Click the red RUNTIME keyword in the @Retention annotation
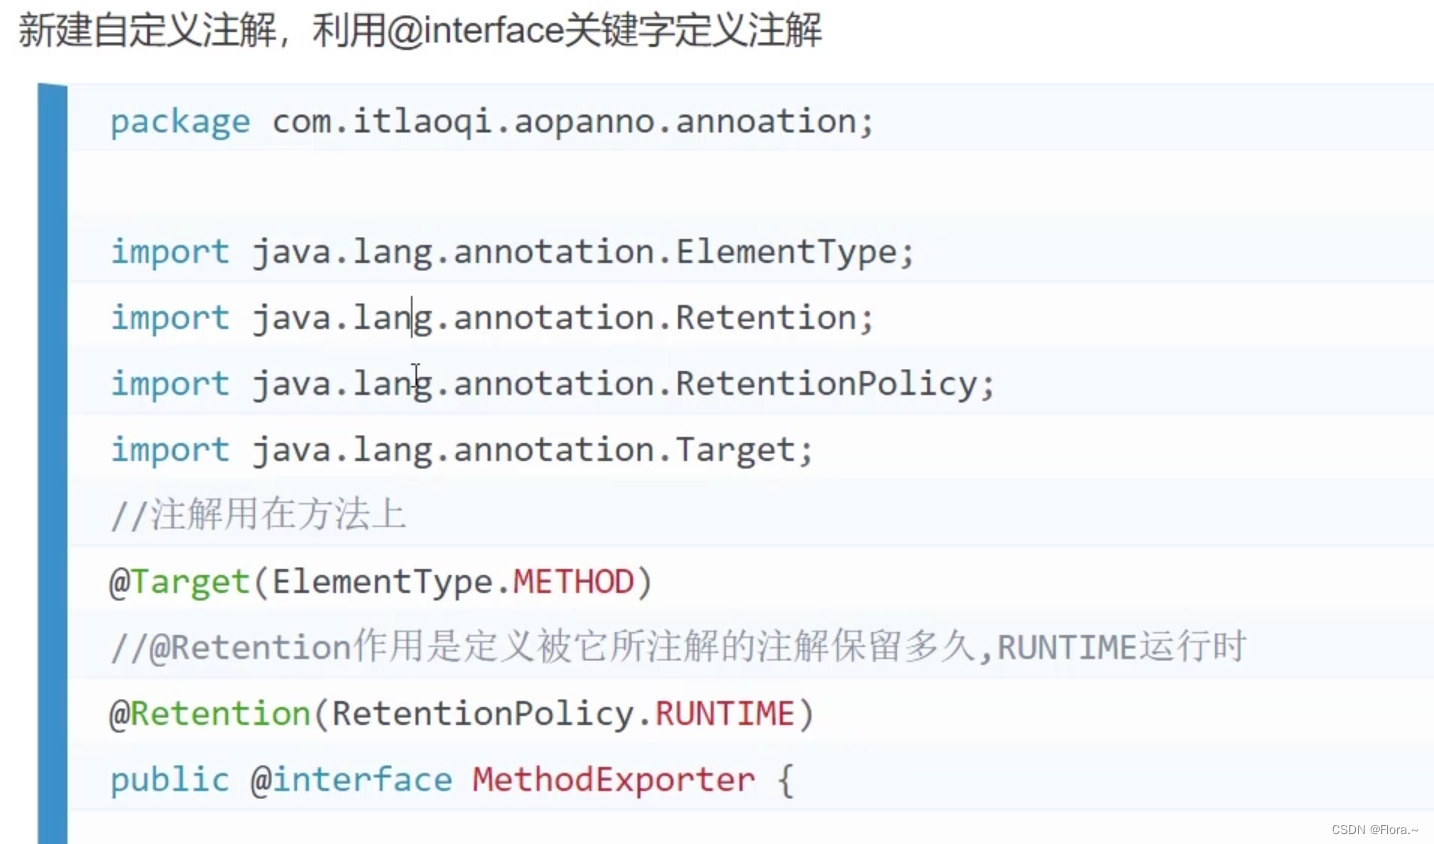Image resolution: width=1434 pixels, height=844 pixels. [725, 714]
